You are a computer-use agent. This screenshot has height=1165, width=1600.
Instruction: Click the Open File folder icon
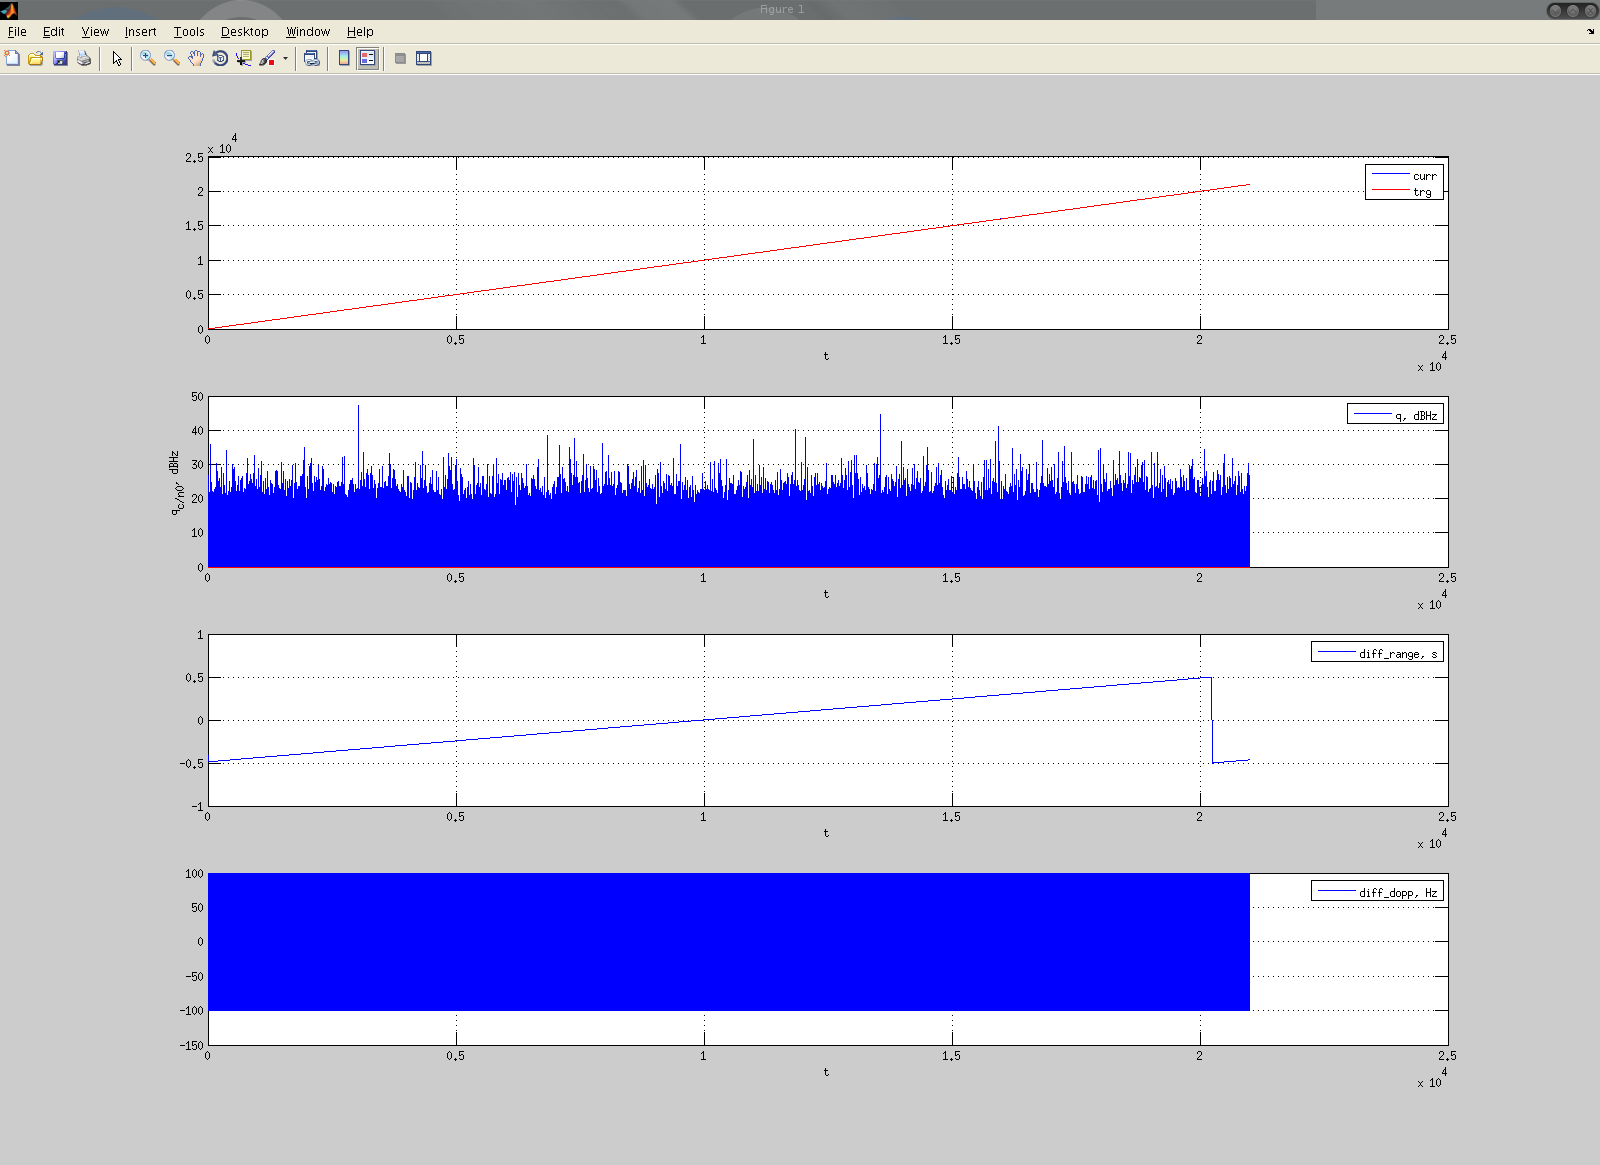(x=36, y=58)
